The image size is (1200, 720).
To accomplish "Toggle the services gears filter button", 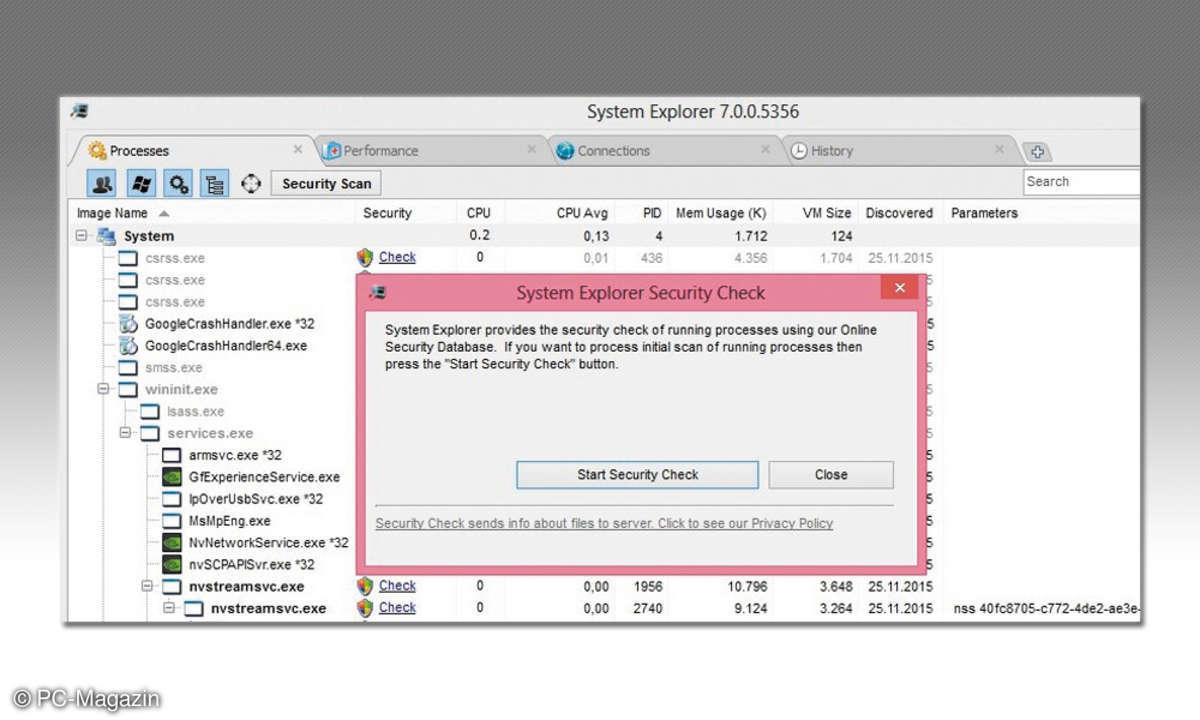I will coord(178,183).
